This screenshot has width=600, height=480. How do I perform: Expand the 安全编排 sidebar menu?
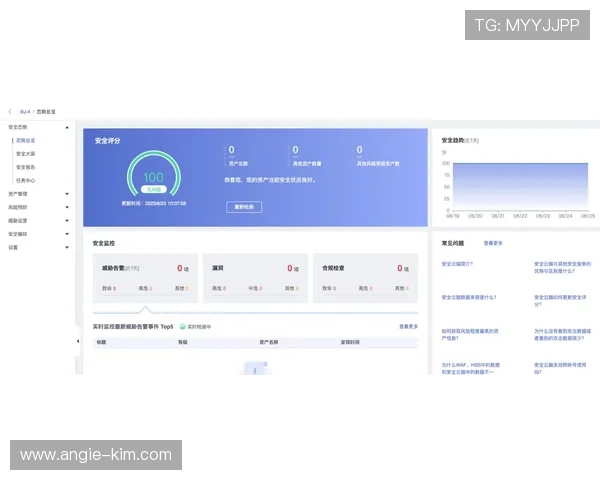(x=67, y=233)
